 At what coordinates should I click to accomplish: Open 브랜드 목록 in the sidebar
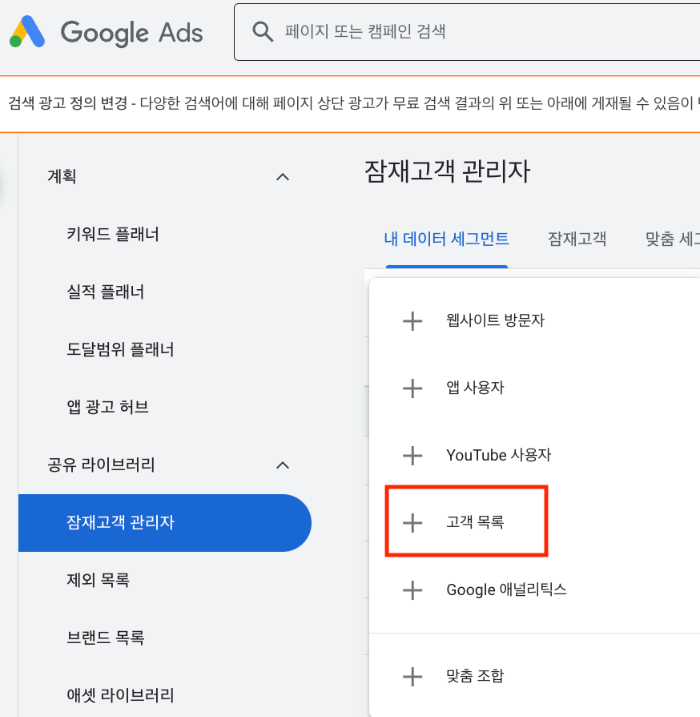(105, 637)
